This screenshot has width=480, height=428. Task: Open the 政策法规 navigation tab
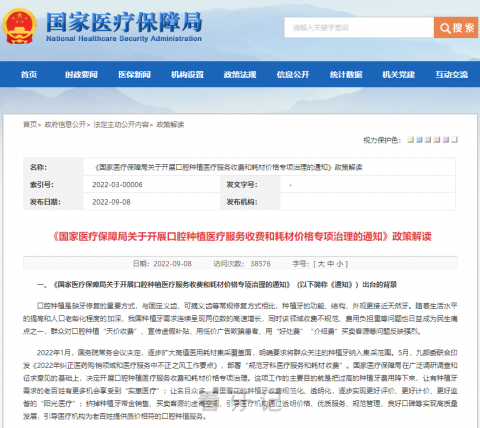coord(240,74)
